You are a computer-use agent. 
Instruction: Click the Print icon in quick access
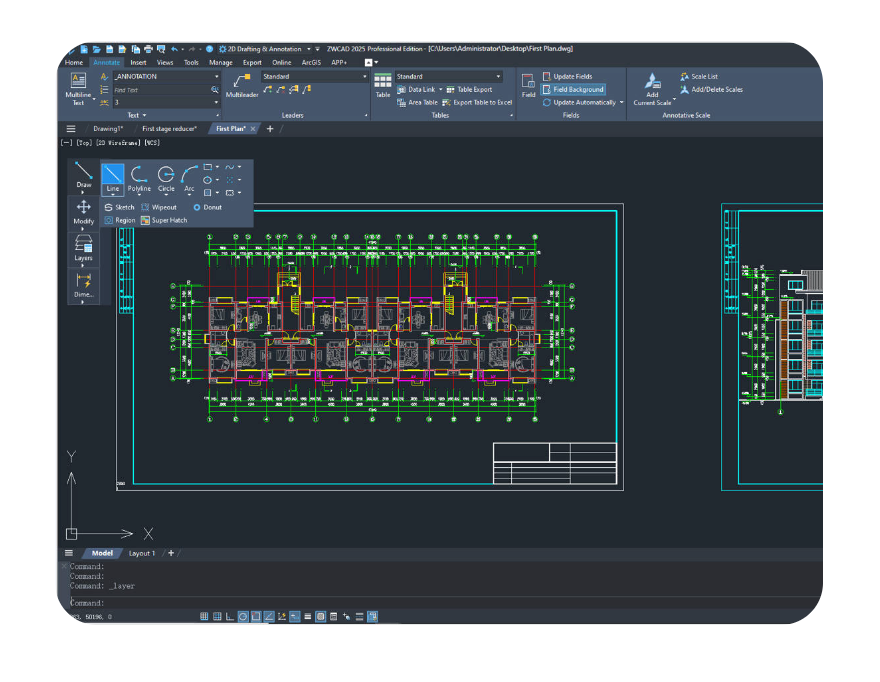click(148, 49)
